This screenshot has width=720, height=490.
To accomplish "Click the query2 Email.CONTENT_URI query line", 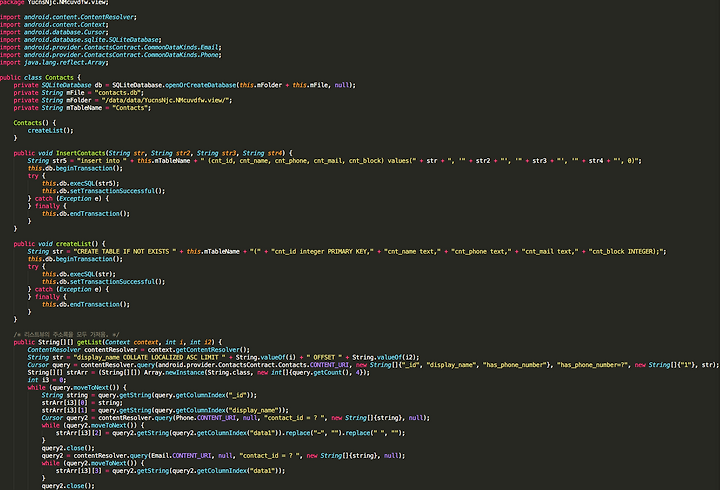I will [224, 456].
